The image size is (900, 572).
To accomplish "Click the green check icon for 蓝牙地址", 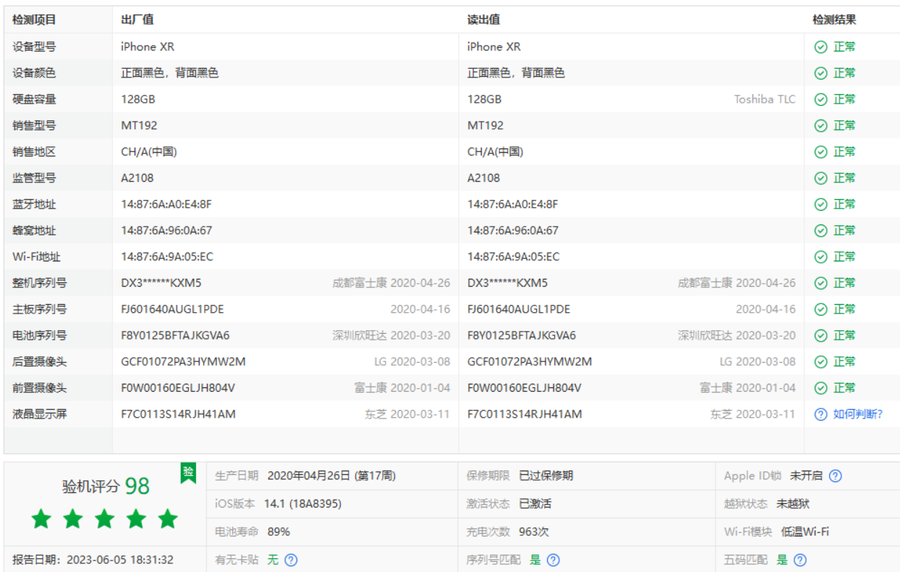I will pos(821,204).
